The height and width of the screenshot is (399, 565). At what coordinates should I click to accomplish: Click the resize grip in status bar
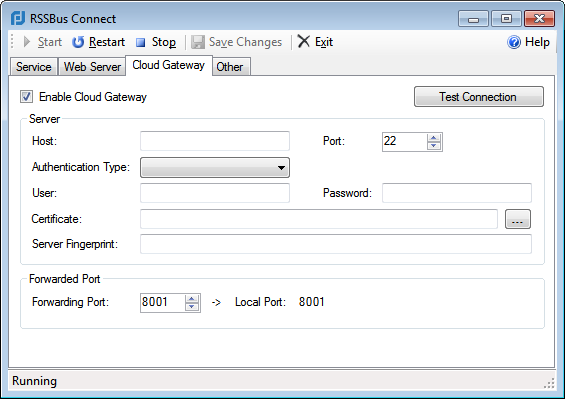[549, 383]
